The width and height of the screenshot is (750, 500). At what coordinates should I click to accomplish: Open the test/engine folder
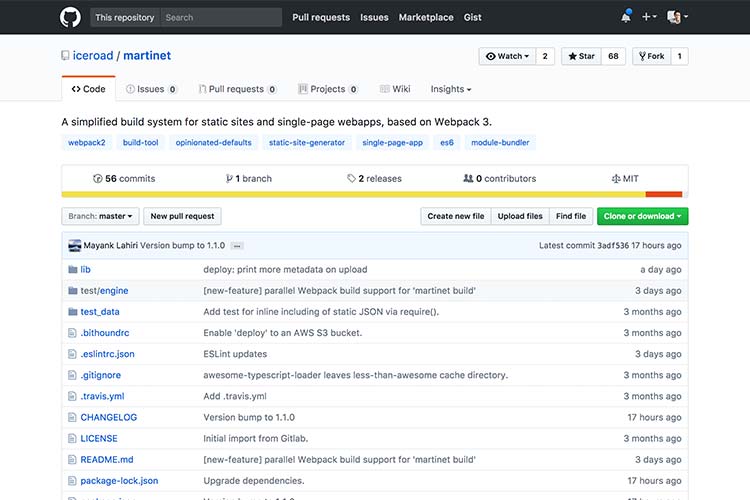pyautogui.click(x=104, y=290)
